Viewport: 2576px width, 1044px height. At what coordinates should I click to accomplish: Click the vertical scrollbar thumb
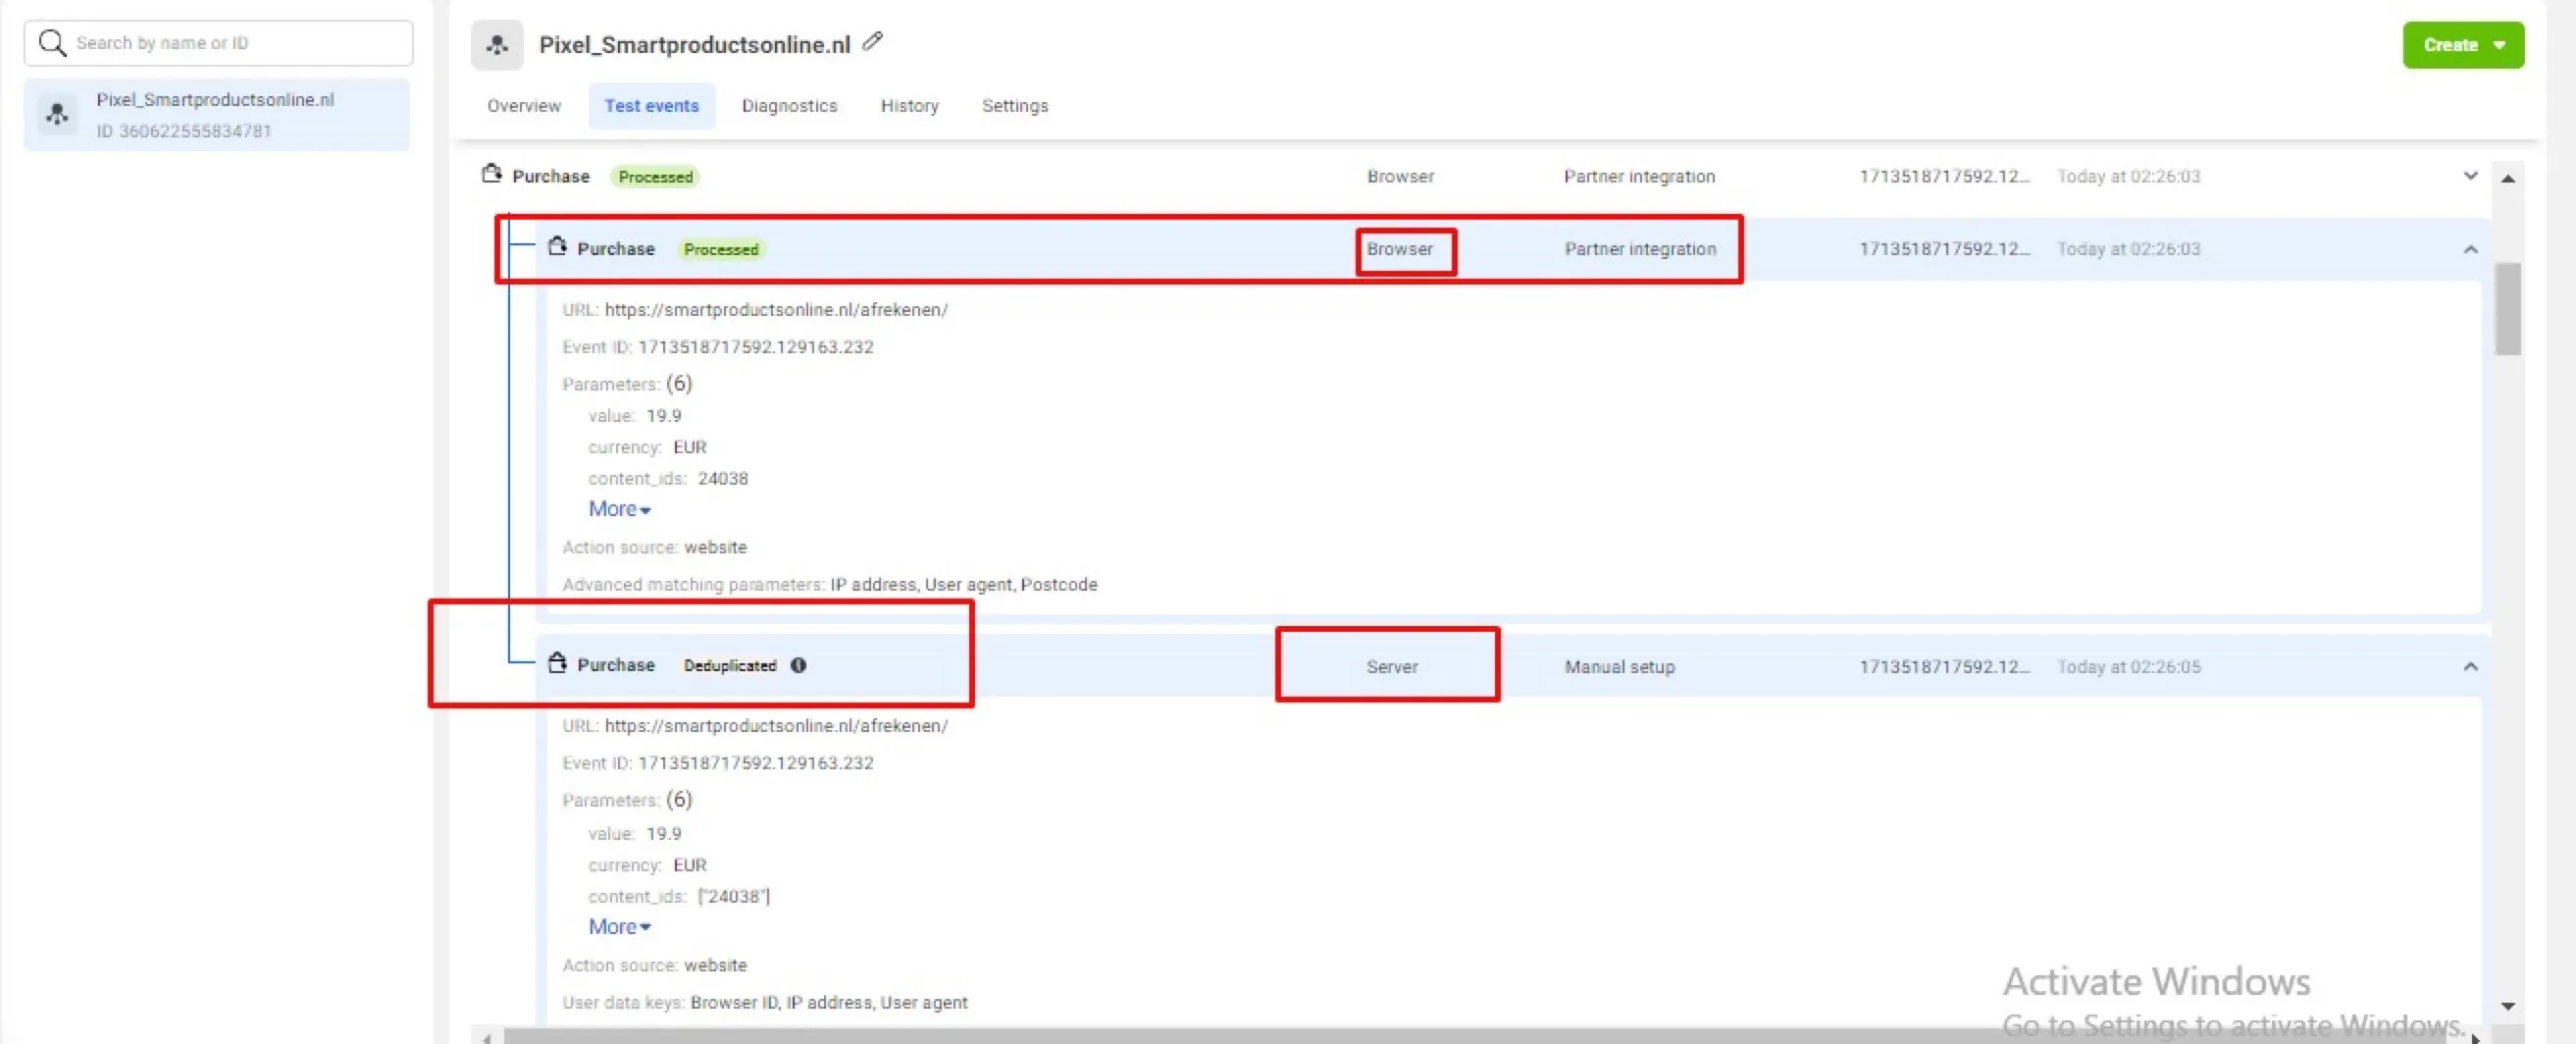tap(2507, 308)
